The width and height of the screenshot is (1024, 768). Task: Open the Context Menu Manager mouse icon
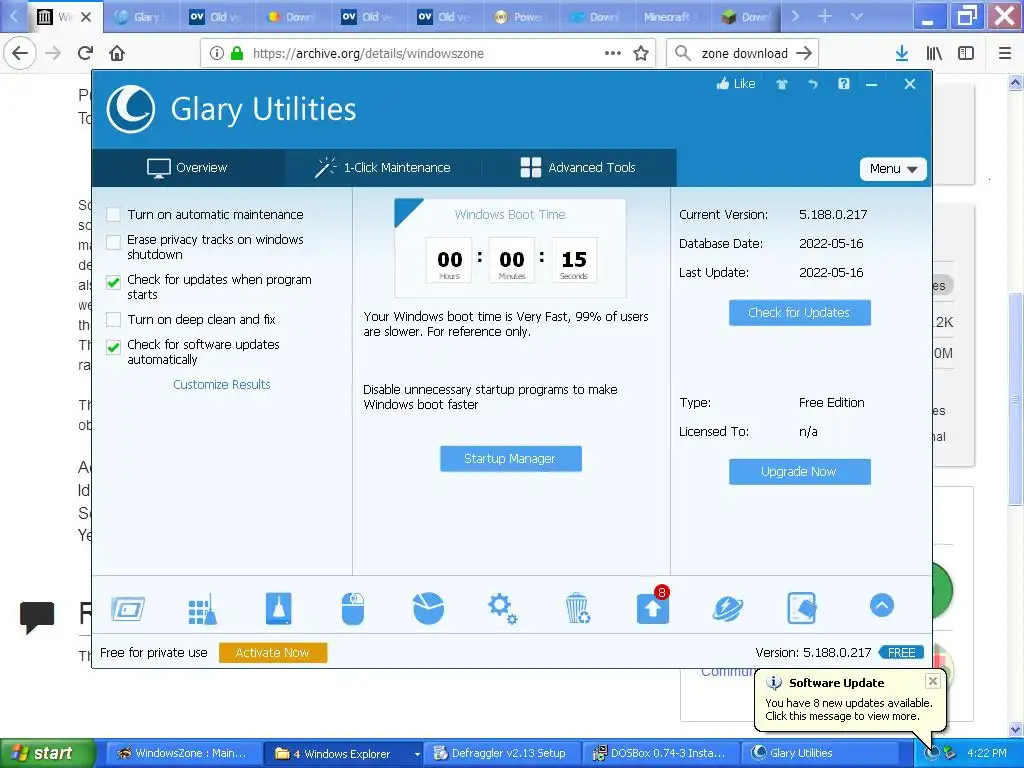click(x=353, y=609)
